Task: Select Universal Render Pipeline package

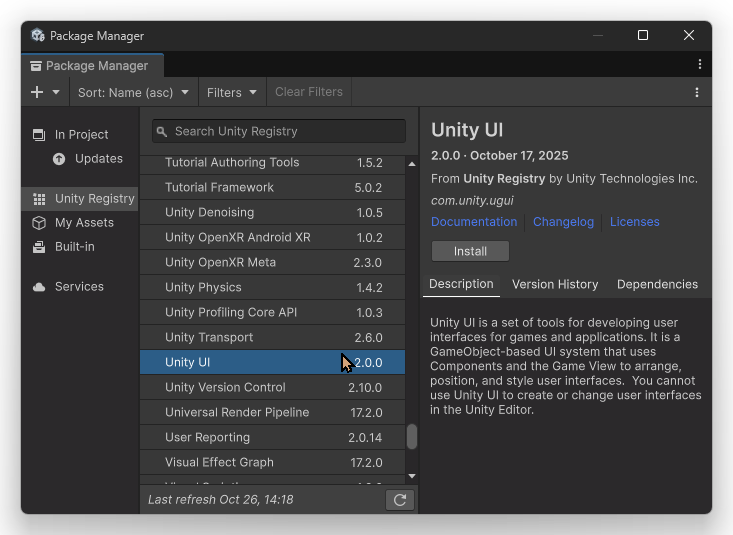Action: (237, 412)
